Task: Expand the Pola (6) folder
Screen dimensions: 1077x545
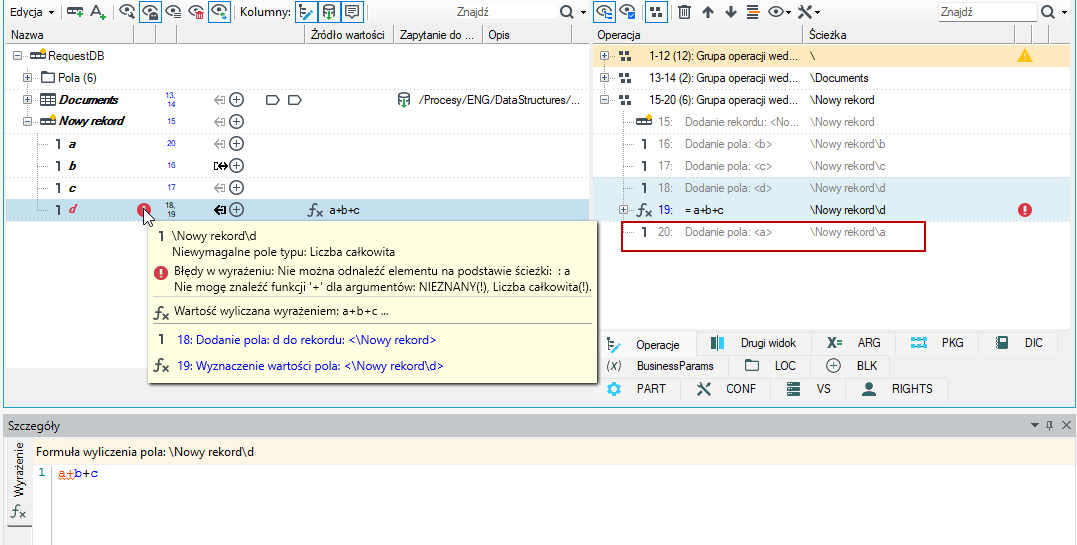Action: click(x=27, y=78)
